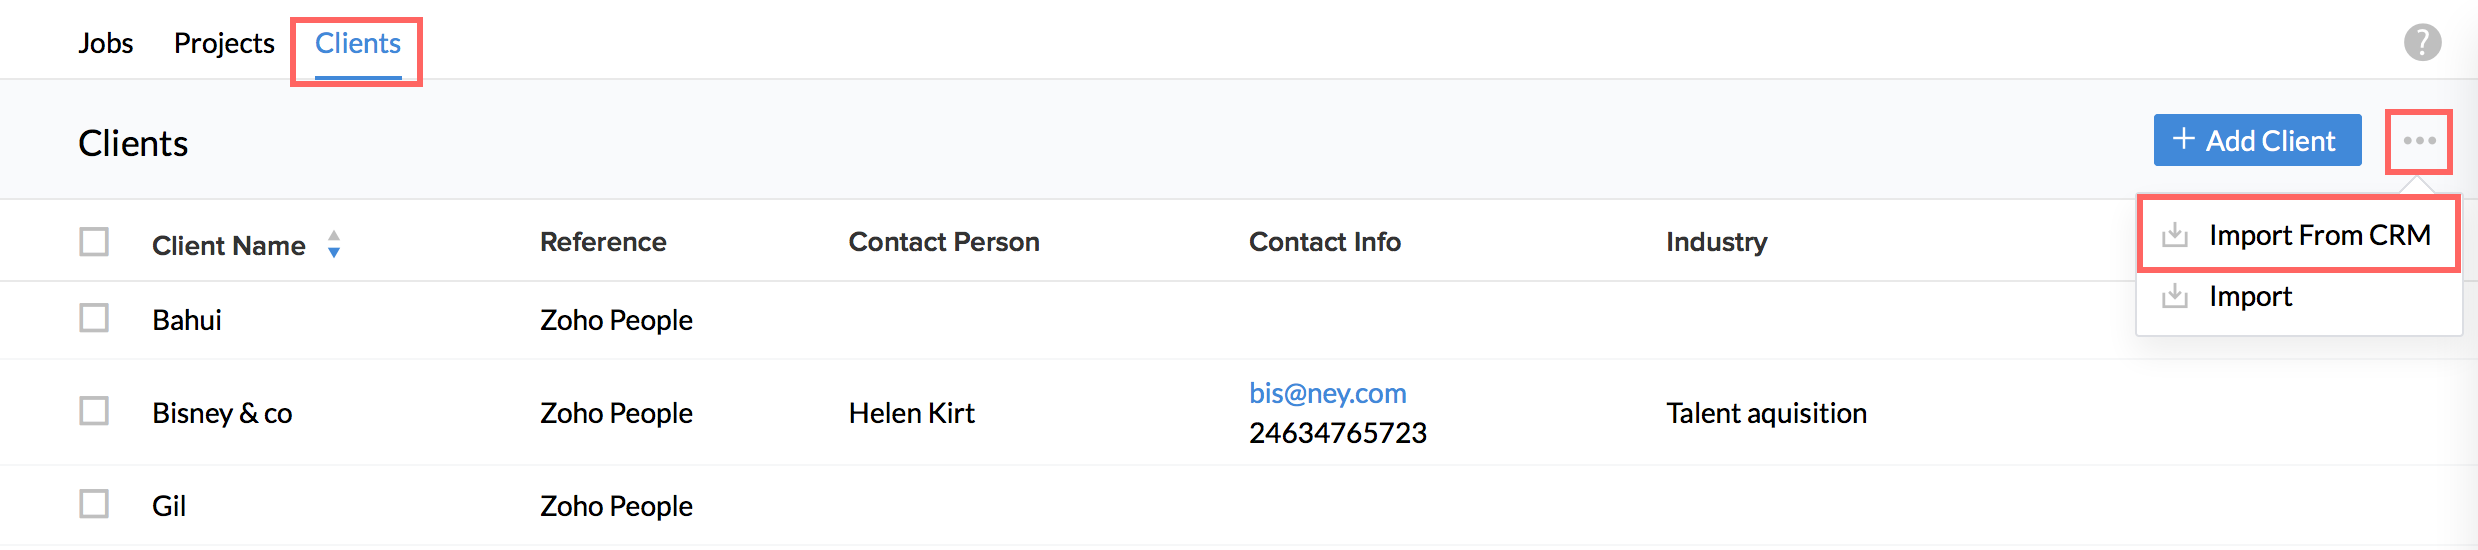Switch to the Jobs tab
Image resolution: width=2478 pixels, height=550 pixels.
click(106, 43)
